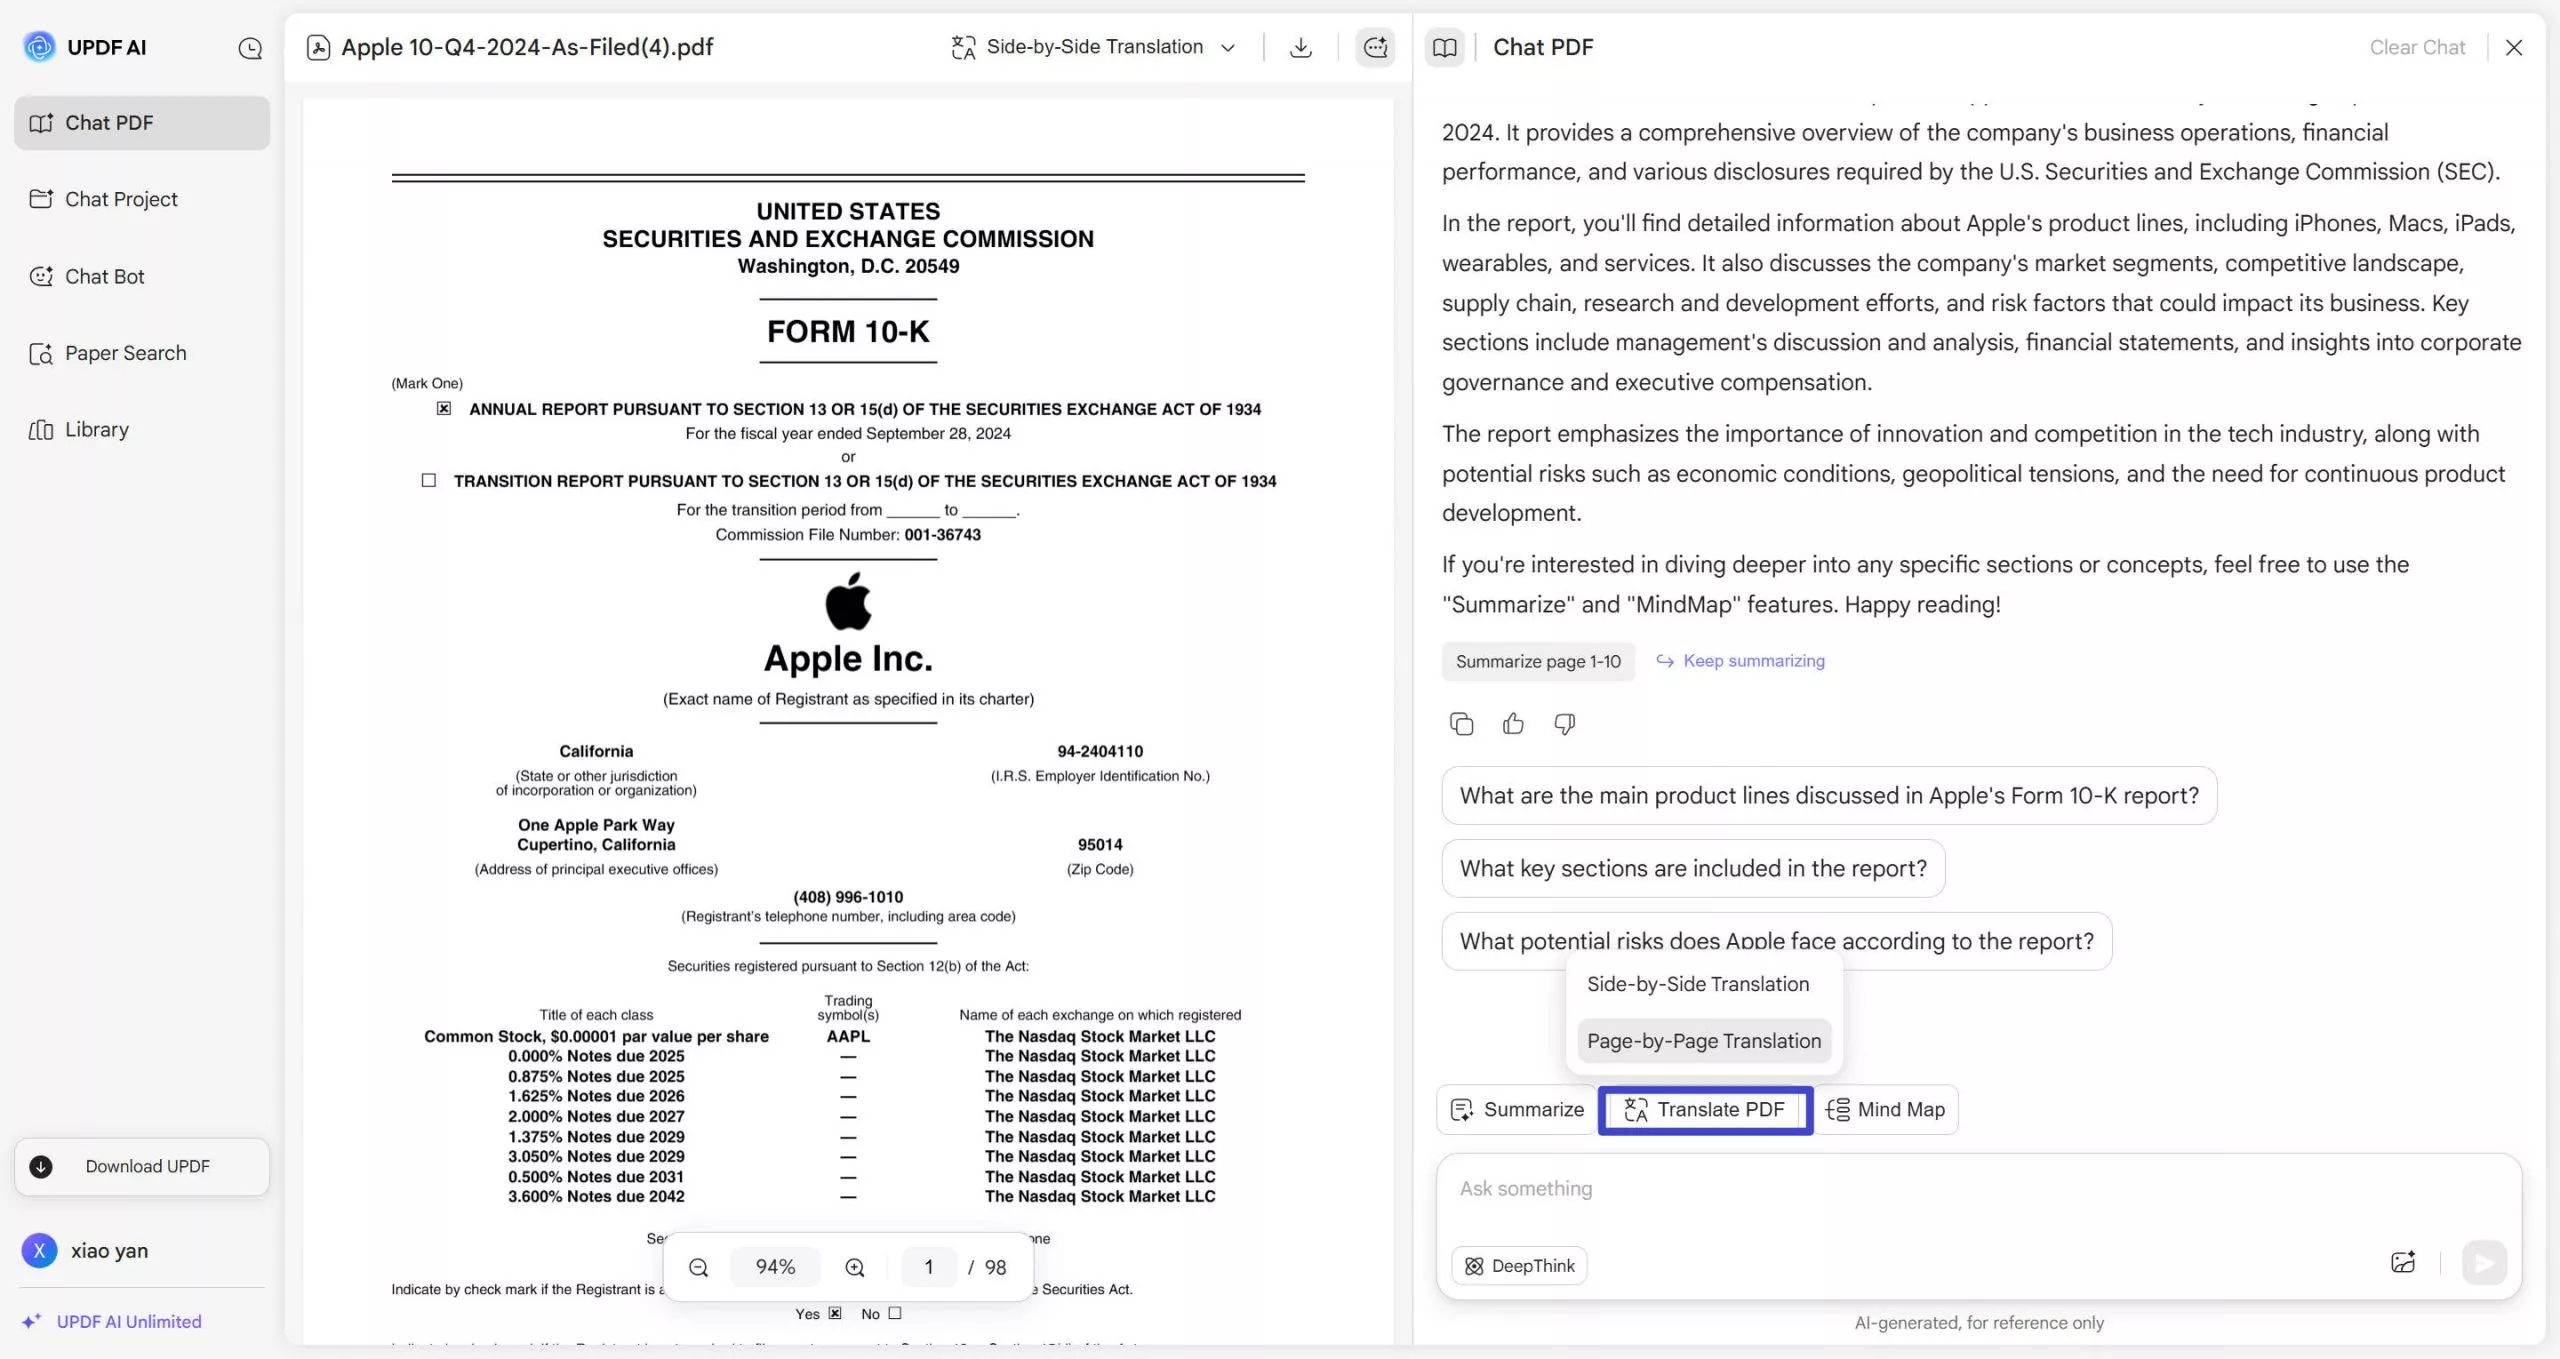This screenshot has width=2560, height=1359.
Task: Thumbs up the AI response
Action: [1512, 723]
